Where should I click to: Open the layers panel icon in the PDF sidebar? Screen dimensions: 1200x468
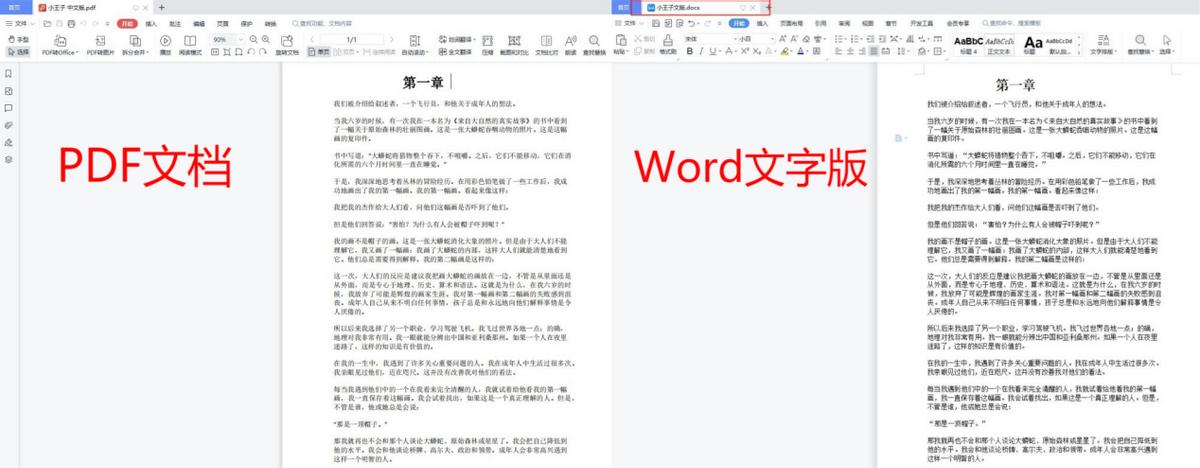click(x=8, y=159)
